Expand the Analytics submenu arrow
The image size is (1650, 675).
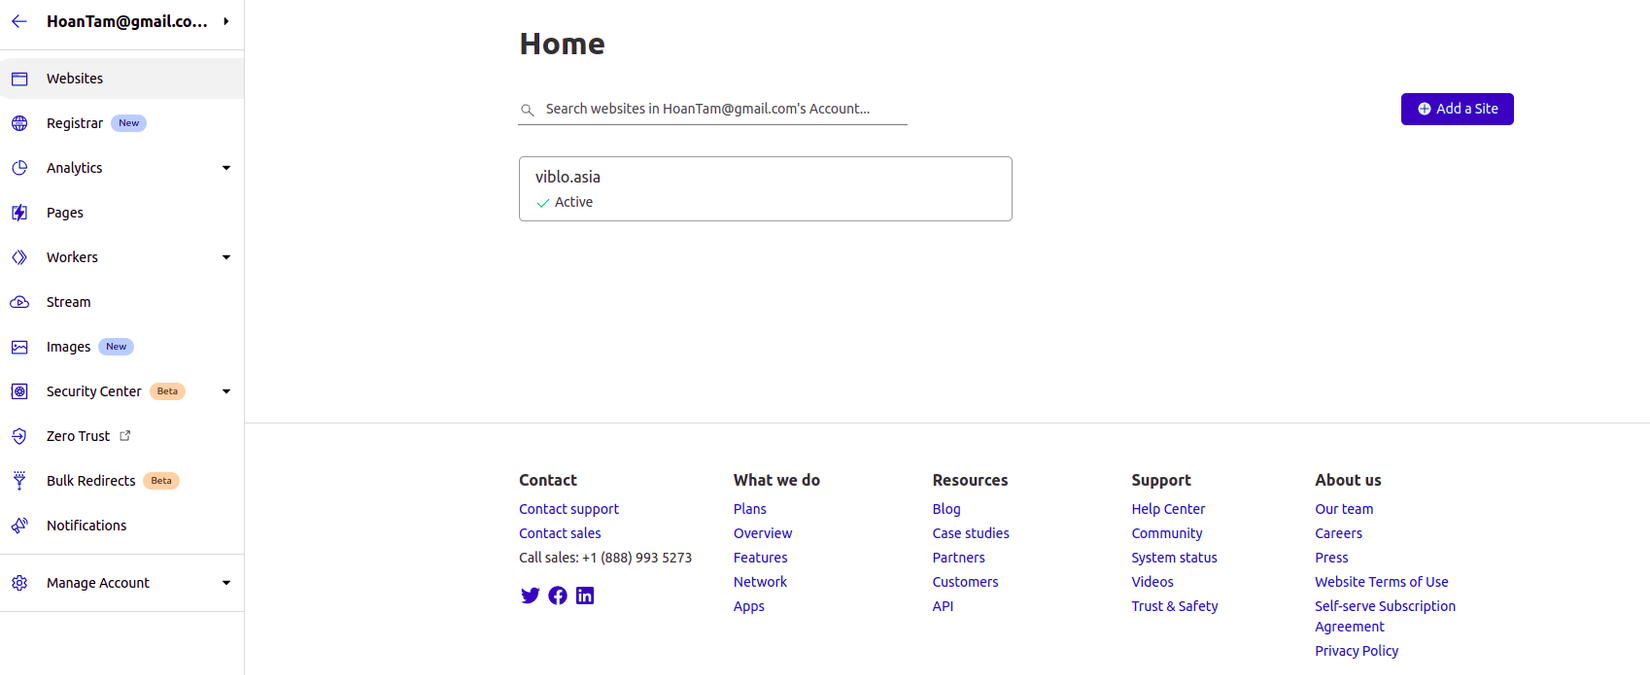coord(226,168)
